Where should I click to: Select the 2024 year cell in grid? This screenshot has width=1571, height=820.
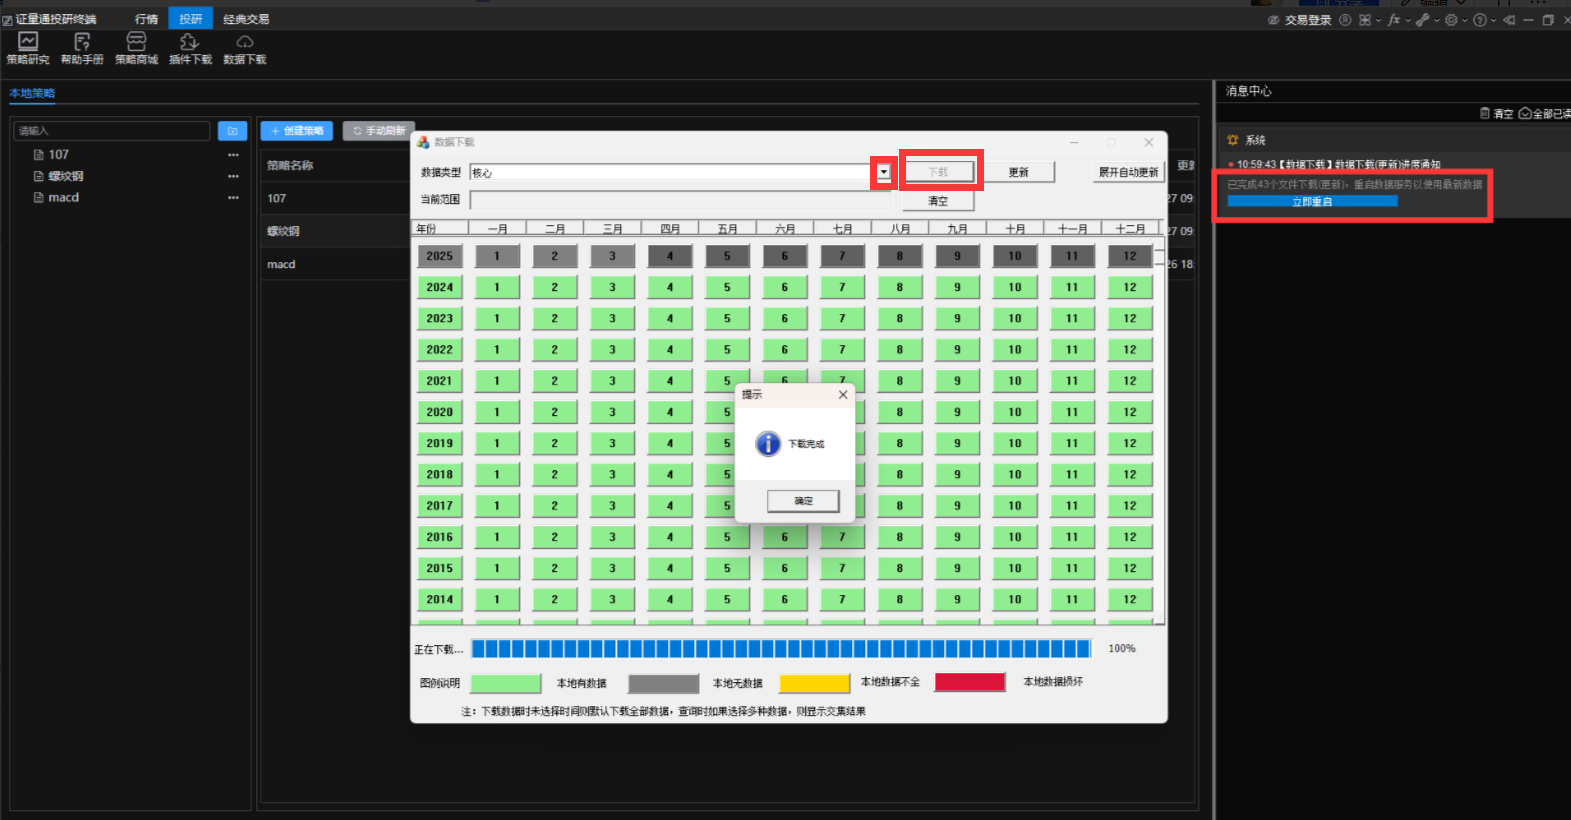[x=439, y=287]
